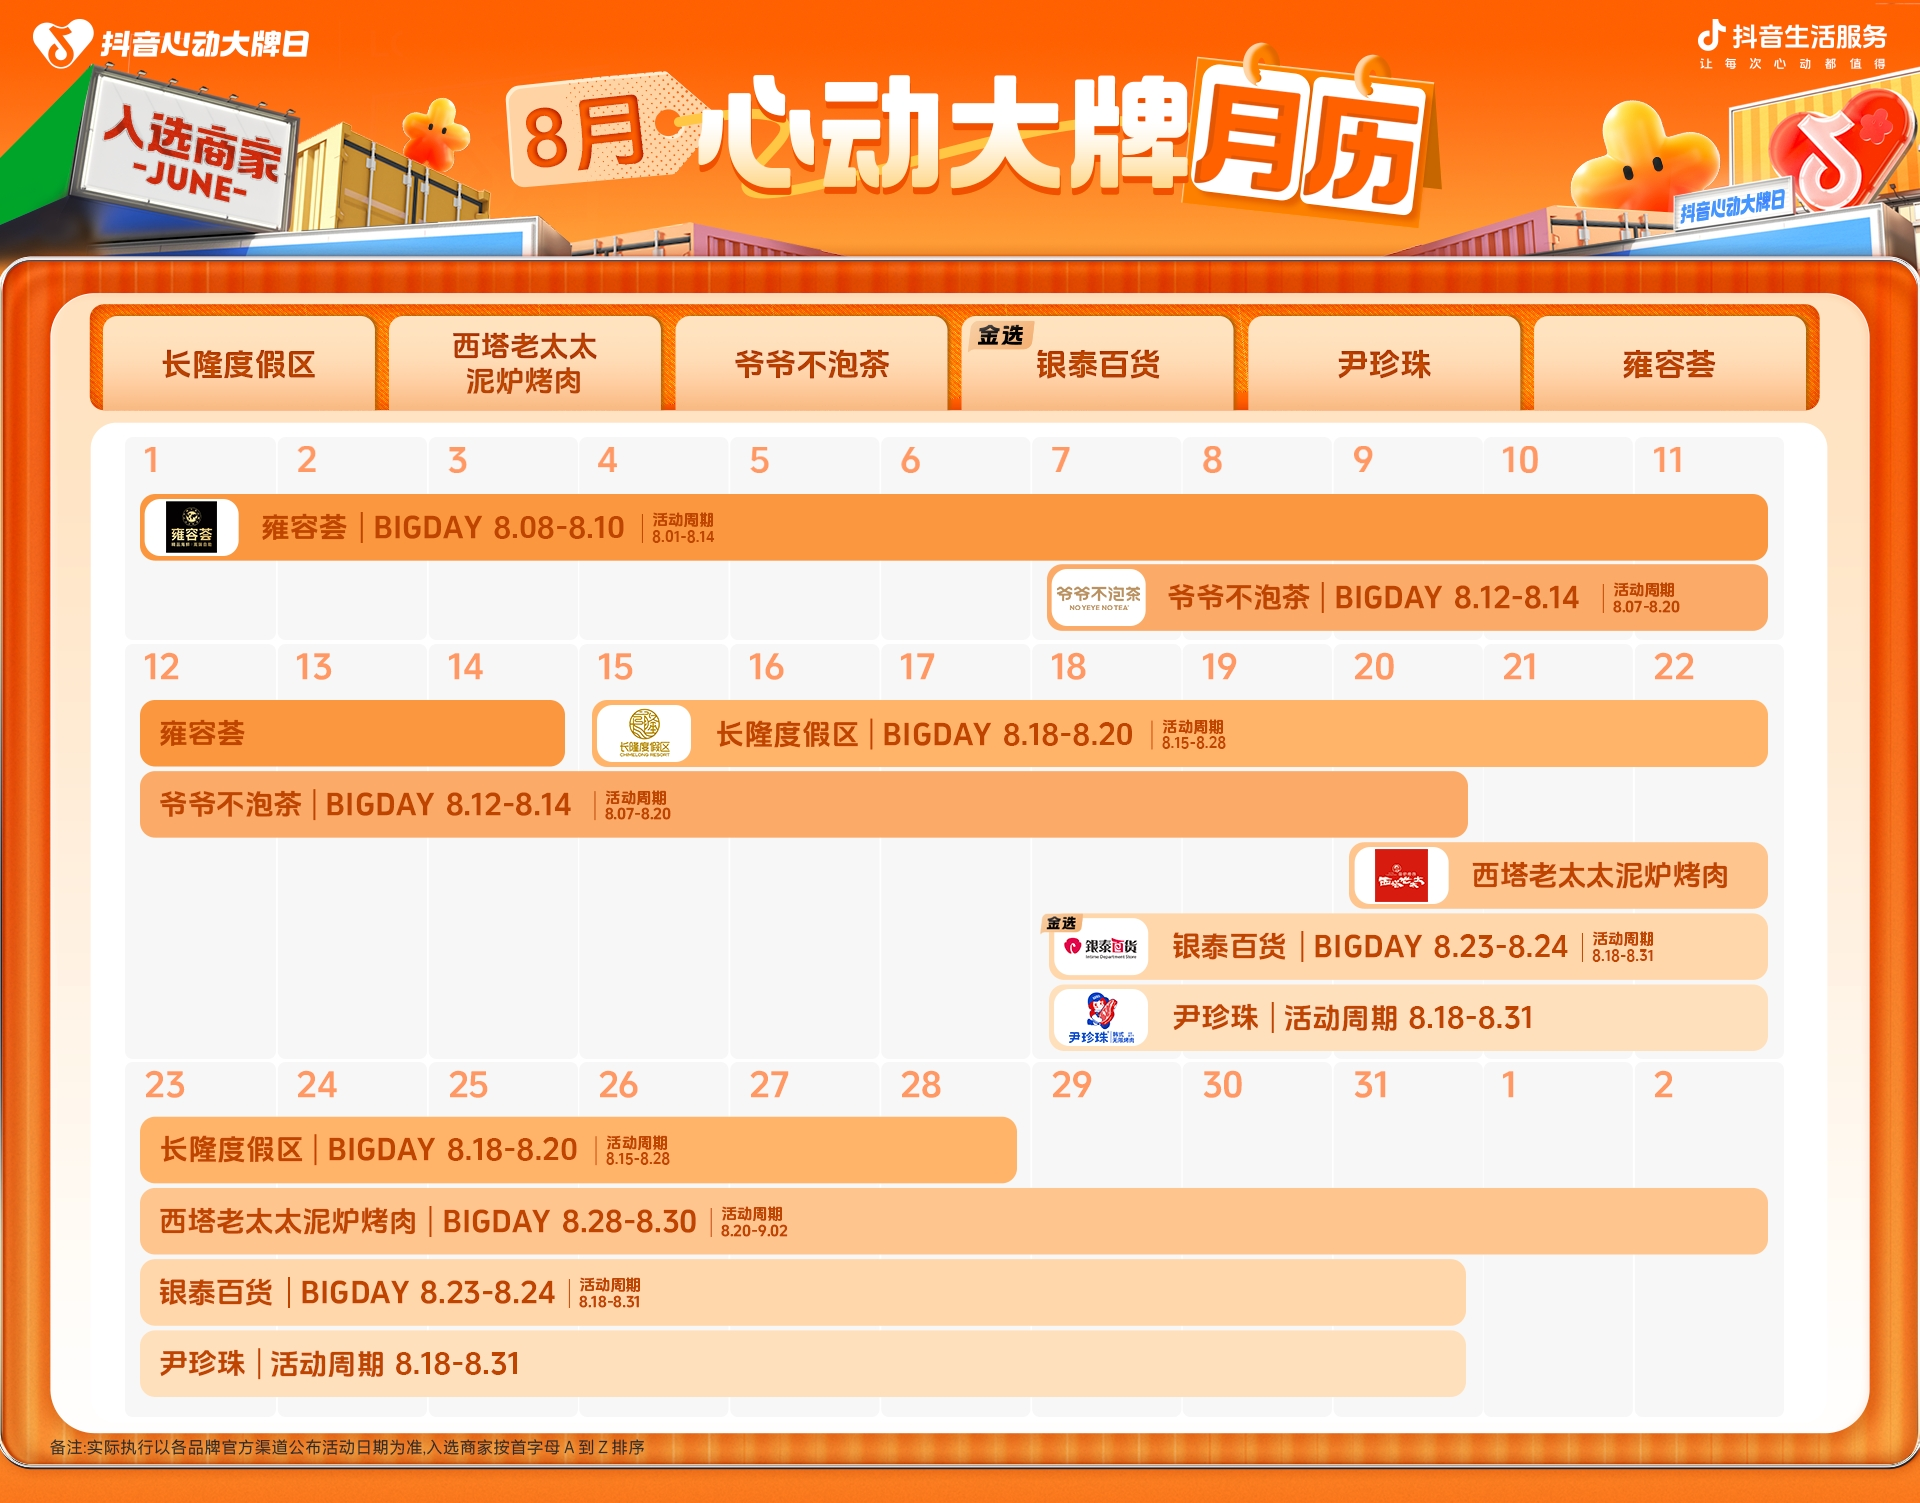The height and width of the screenshot is (1503, 1920).
Task: Click calendar date 8
Action: [1212, 460]
